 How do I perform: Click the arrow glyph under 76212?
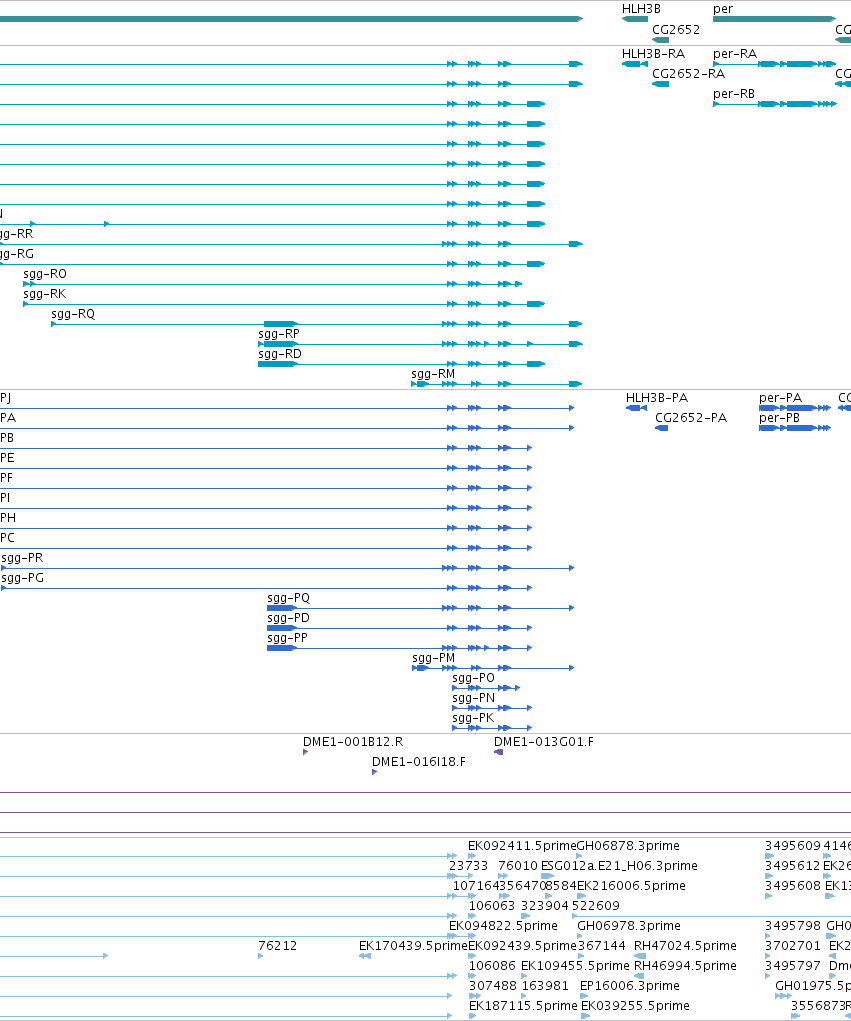pos(260,956)
